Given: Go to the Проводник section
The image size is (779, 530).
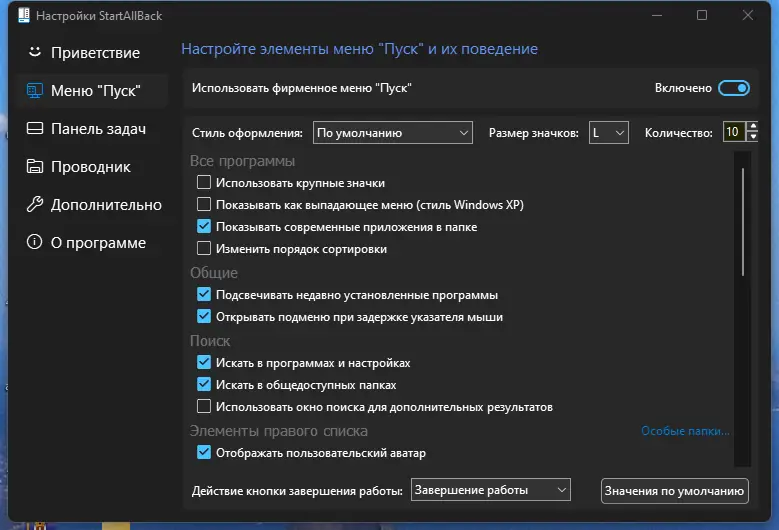Looking at the screenshot, I should [92, 166].
